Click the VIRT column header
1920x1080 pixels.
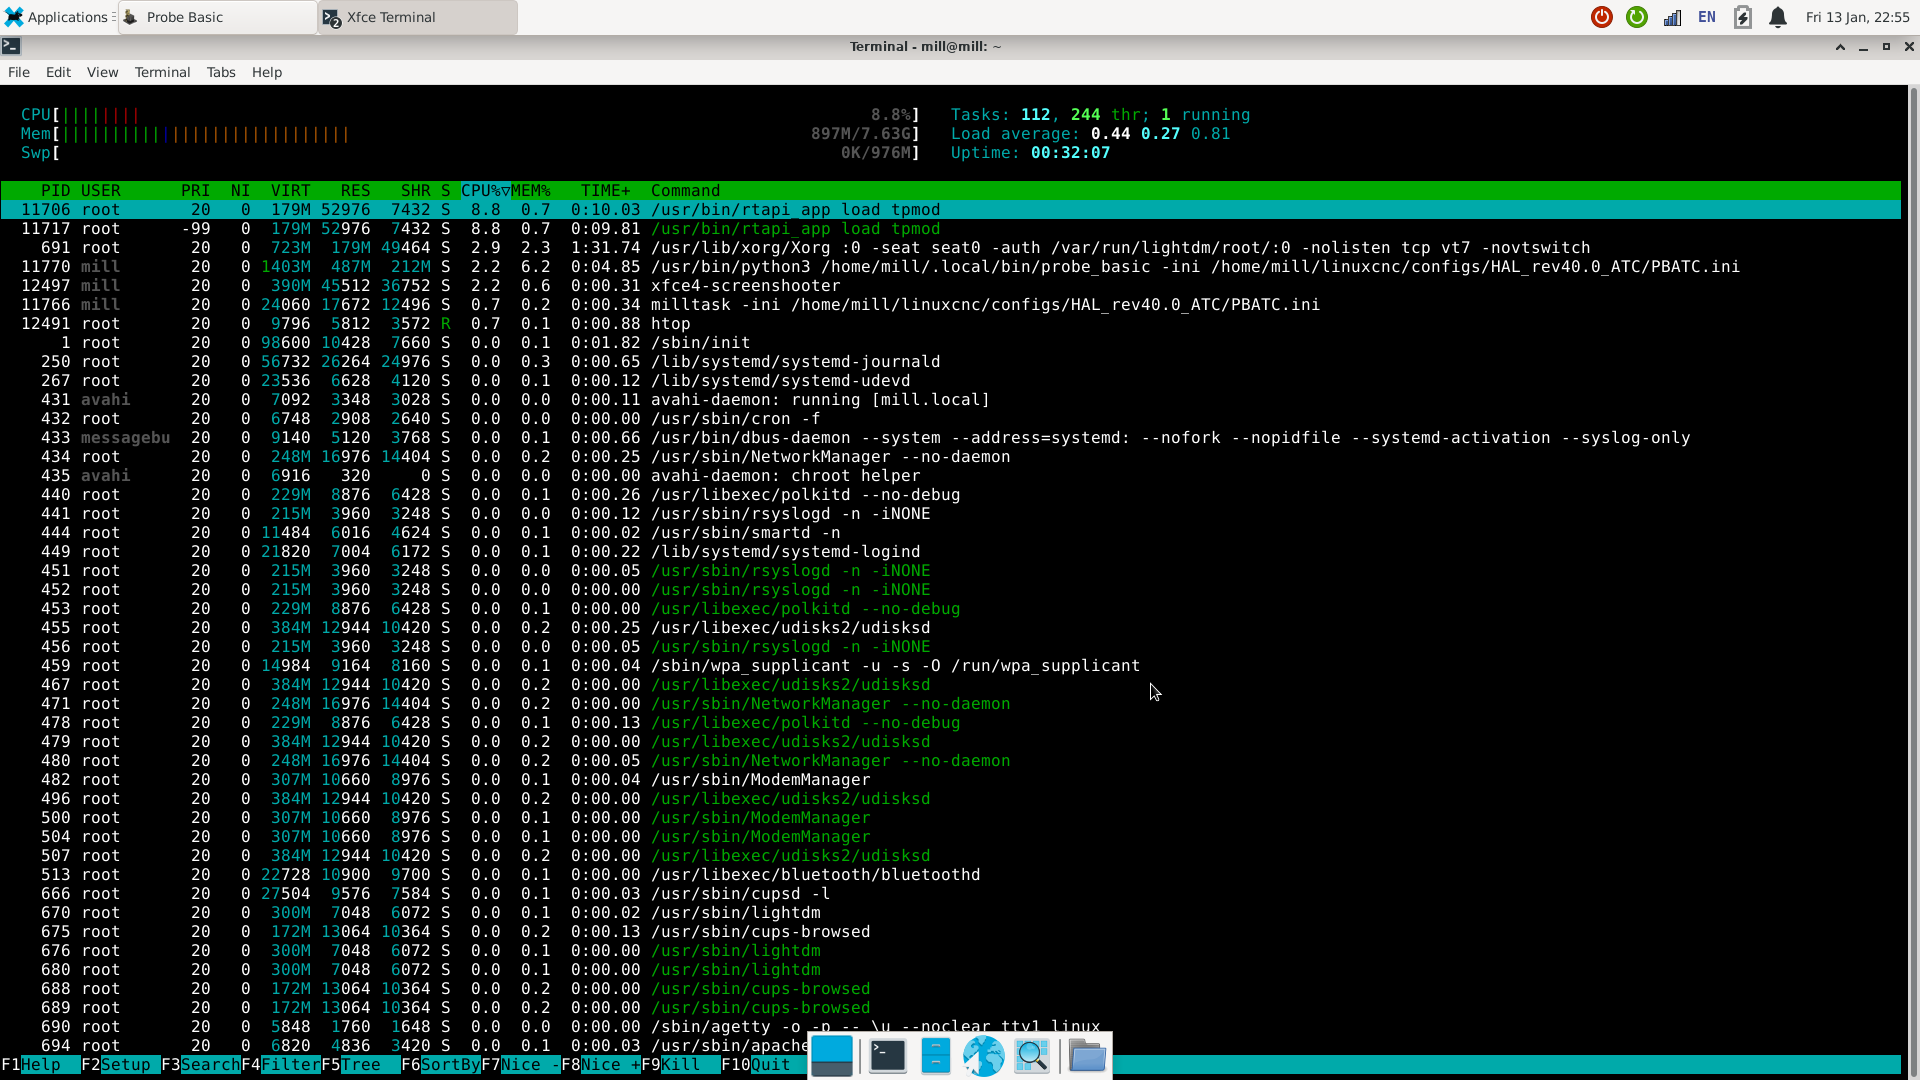[291, 190]
